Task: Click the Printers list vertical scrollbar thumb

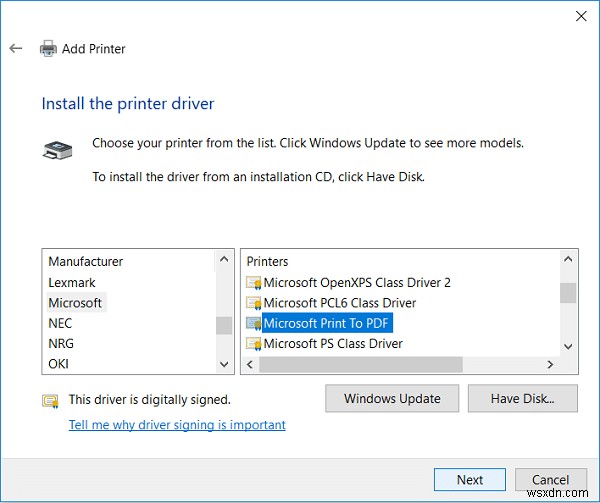Action: [x=568, y=293]
